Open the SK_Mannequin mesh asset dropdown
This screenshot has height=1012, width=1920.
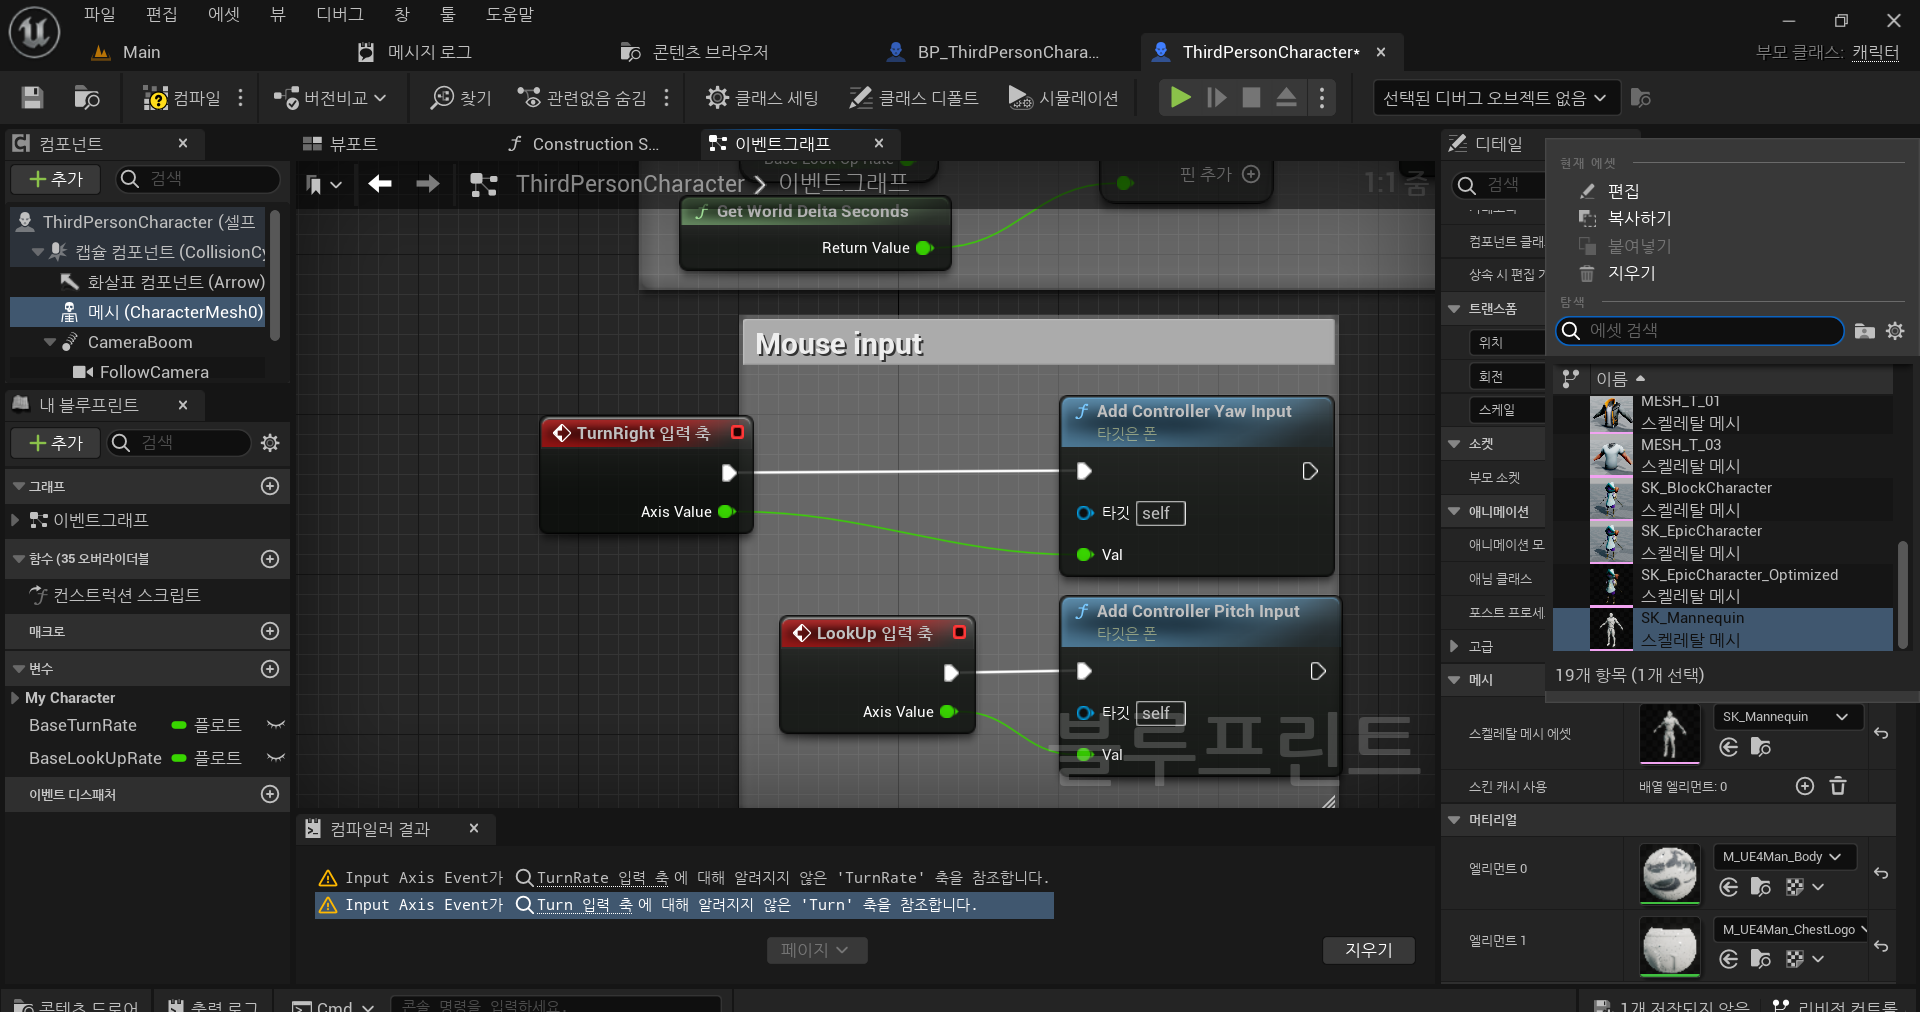tap(1787, 717)
